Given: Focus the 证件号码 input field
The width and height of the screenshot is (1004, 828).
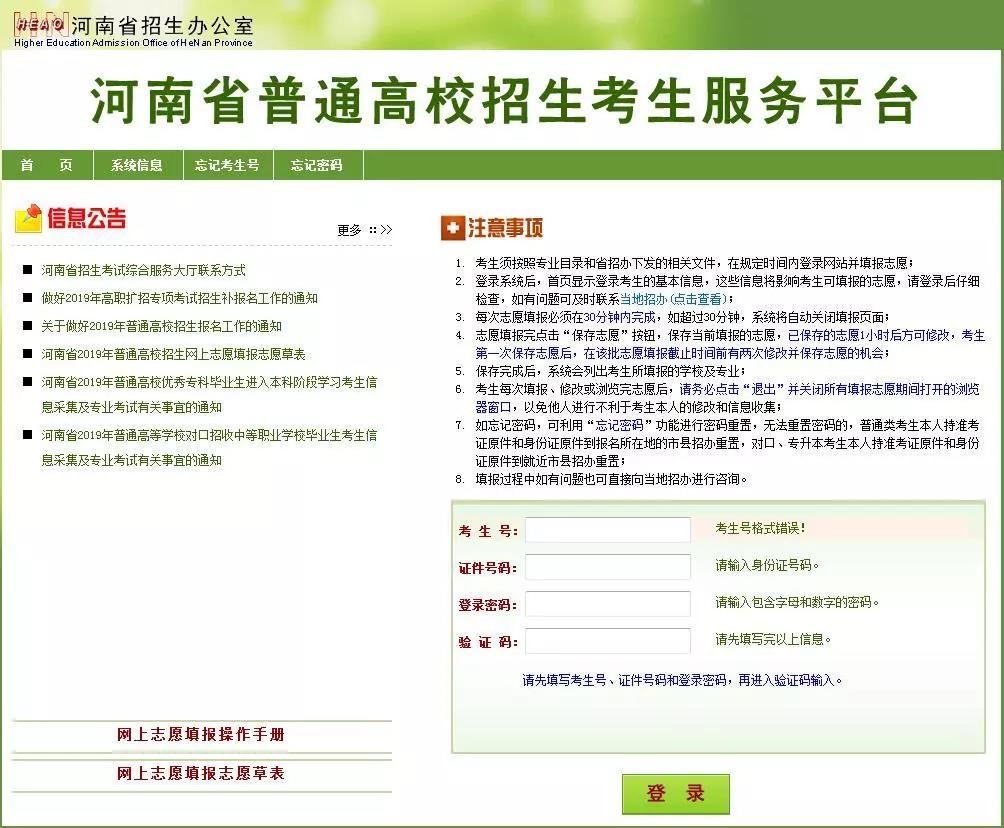Looking at the screenshot, I should (607, 567).
